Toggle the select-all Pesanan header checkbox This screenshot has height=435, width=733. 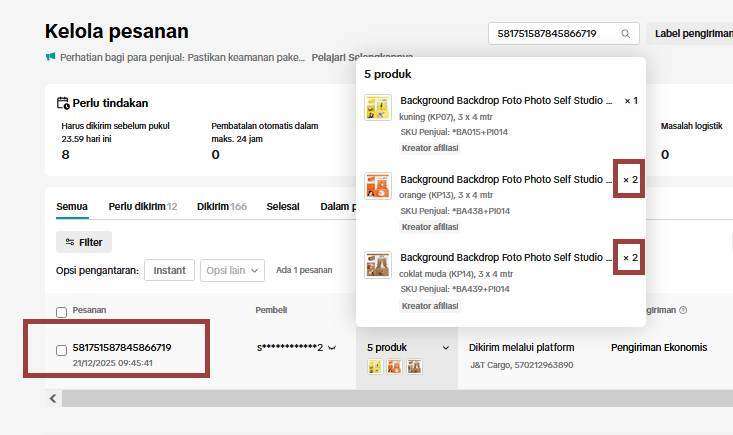pos(62,311)
